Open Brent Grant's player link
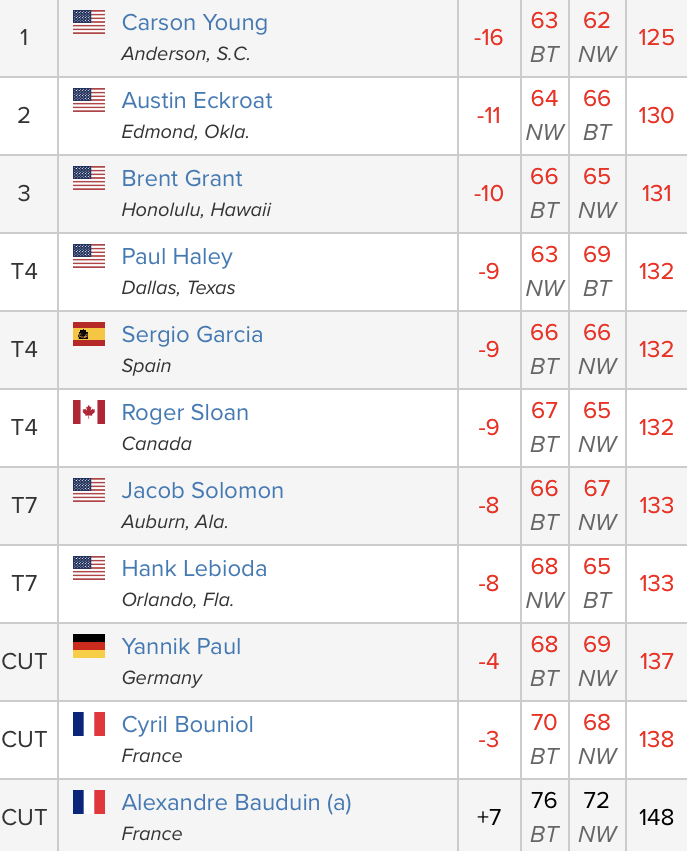 (182, 178)
